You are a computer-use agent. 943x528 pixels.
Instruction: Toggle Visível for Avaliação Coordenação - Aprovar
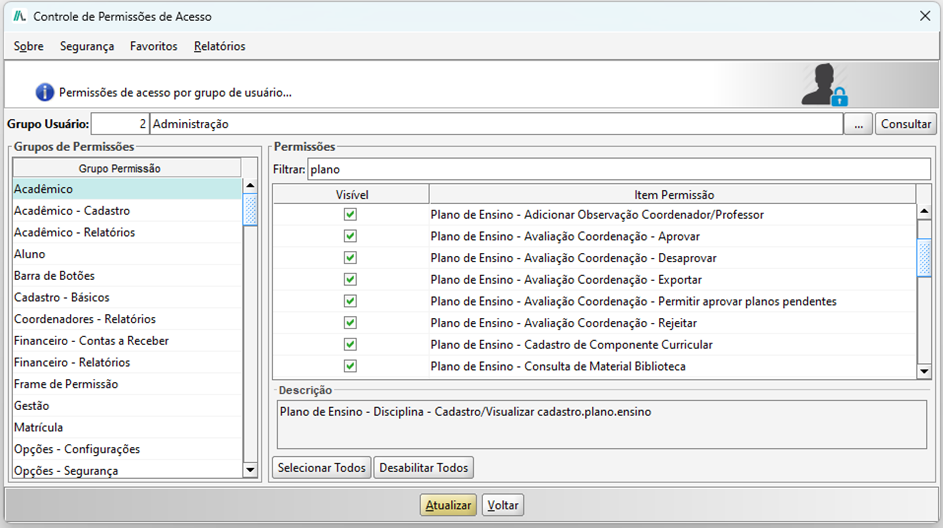(x=350, y=236)
